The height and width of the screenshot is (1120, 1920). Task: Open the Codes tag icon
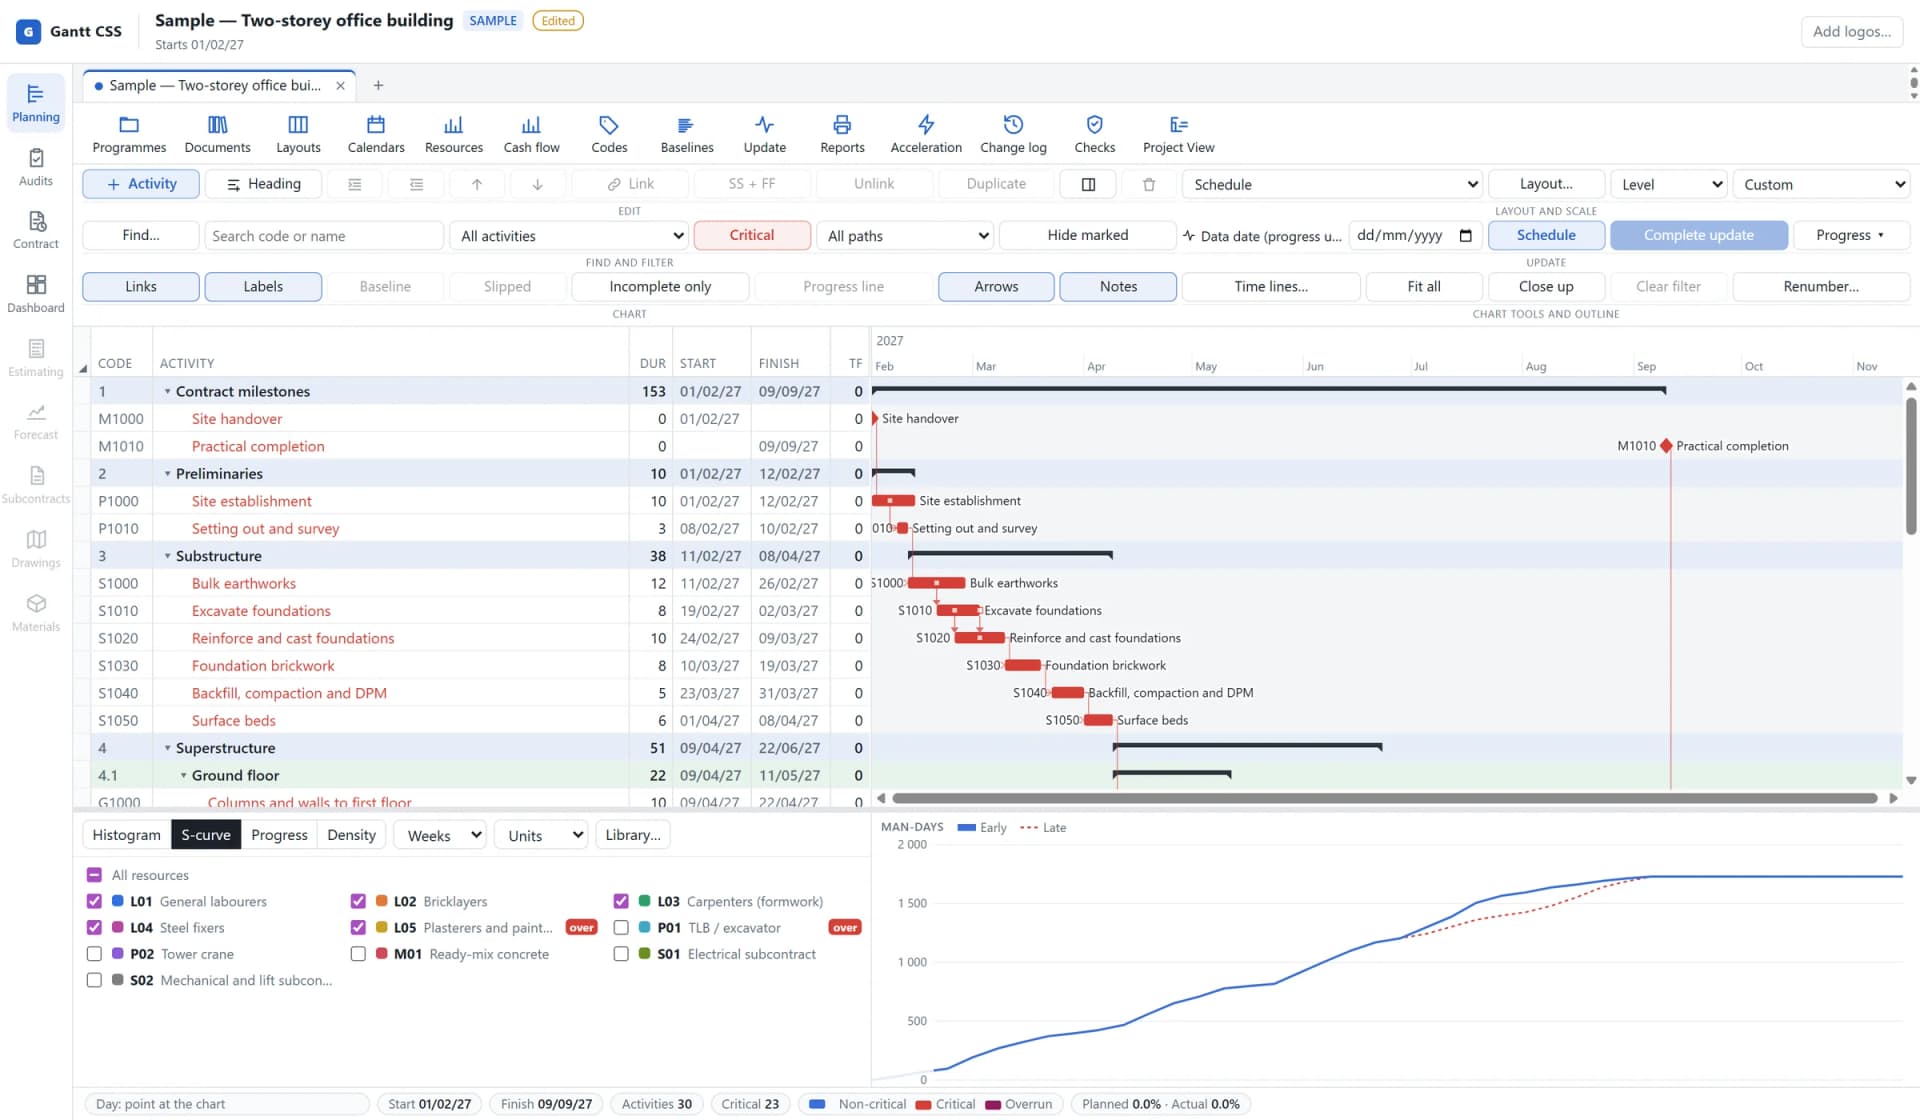point(609,134)
